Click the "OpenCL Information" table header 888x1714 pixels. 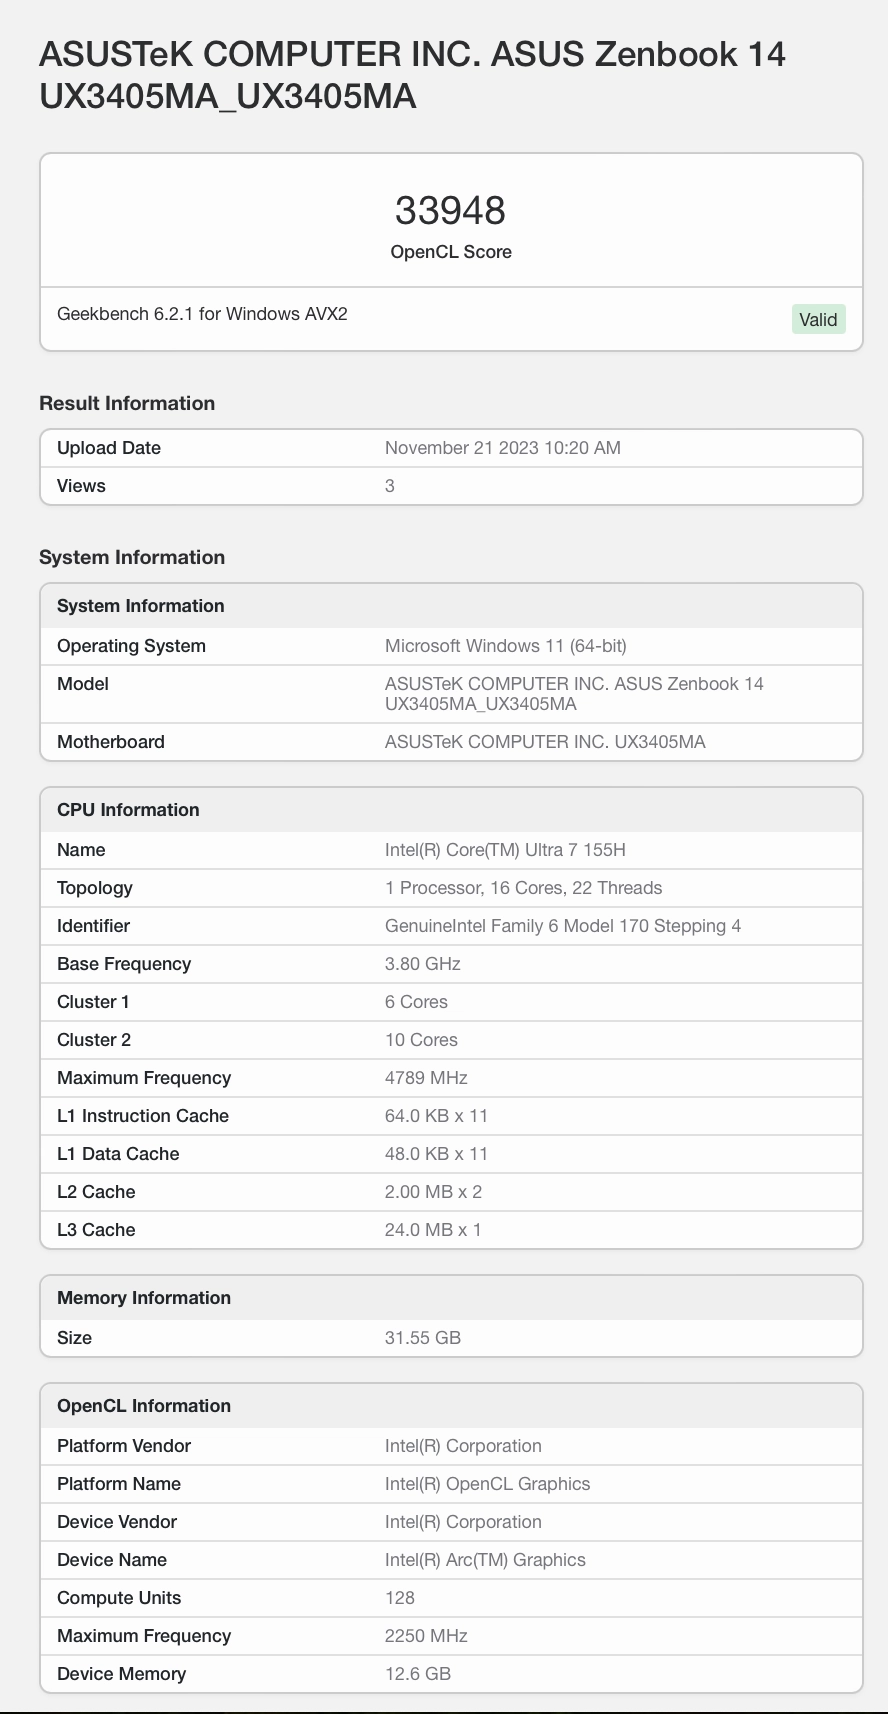[451, 1406]
